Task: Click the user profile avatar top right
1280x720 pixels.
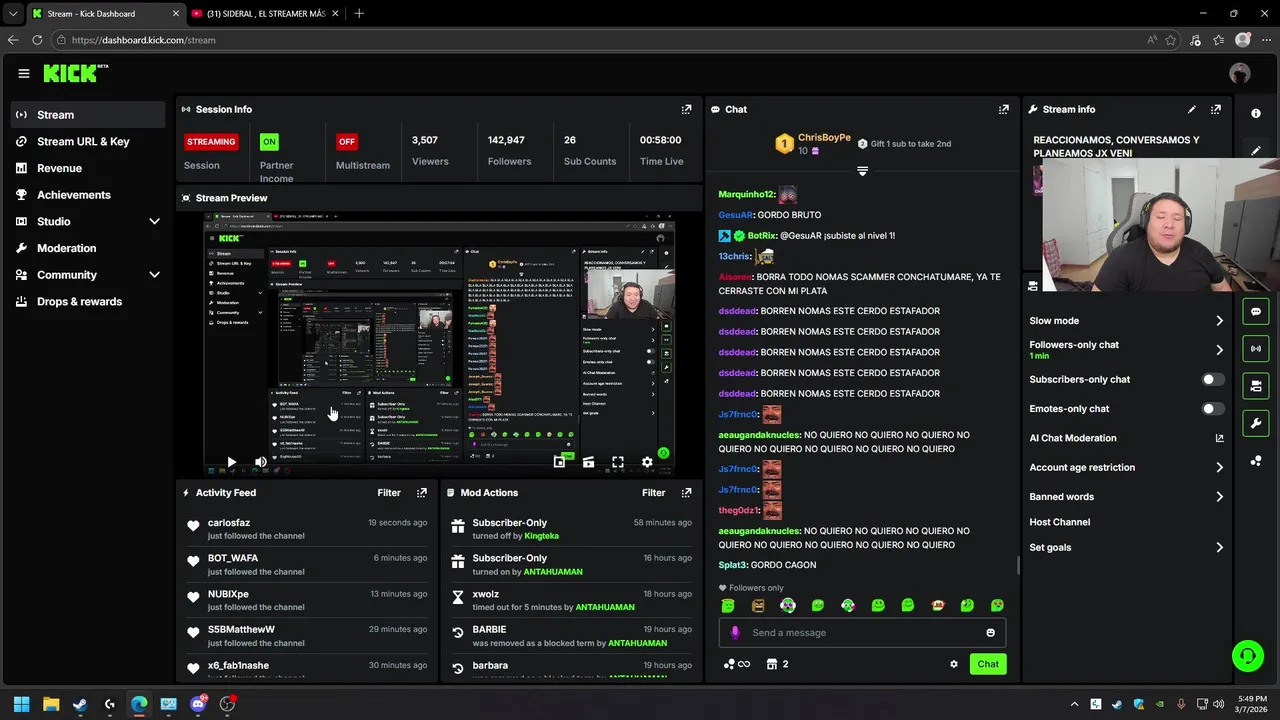Action: tap(1240, 73)
